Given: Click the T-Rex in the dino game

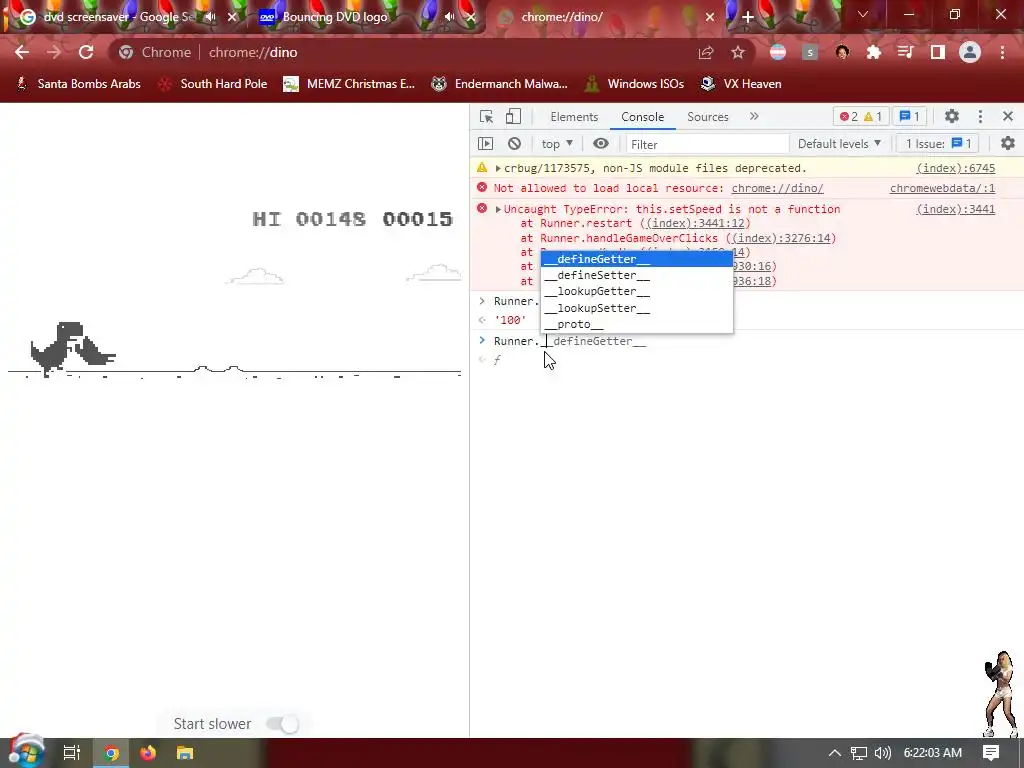Looking at the screenshot, I should (x=57, y=349).
